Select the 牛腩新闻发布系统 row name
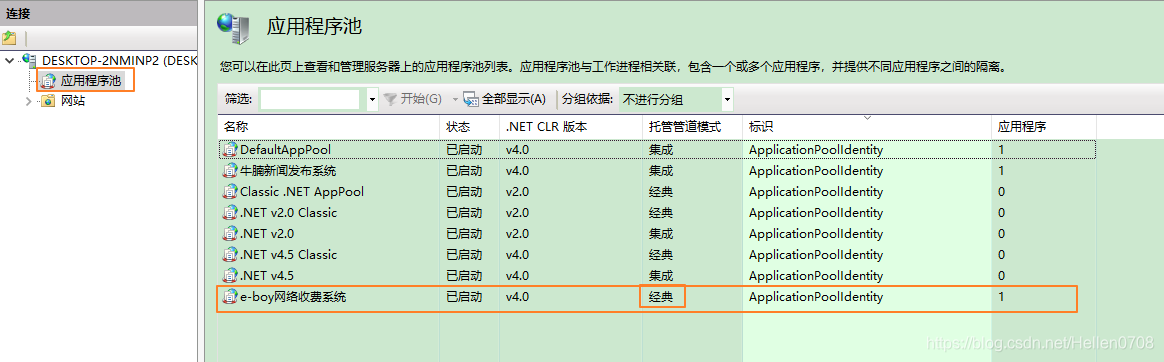 coord(288,171)
